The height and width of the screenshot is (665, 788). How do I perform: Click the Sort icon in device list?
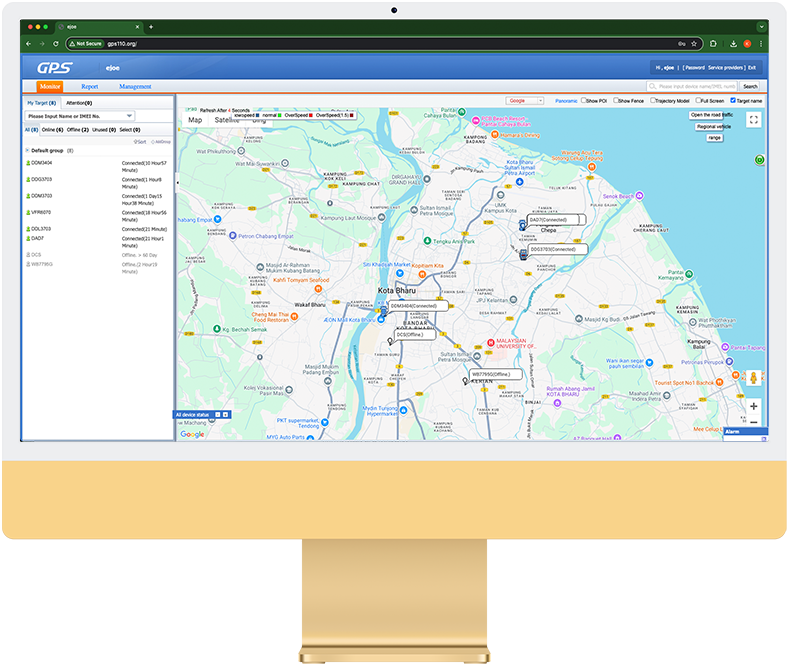tap(139, 142)
